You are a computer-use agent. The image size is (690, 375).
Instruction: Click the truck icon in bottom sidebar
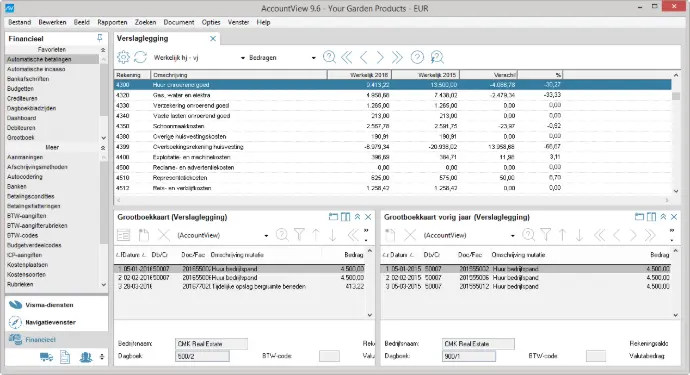46,357
